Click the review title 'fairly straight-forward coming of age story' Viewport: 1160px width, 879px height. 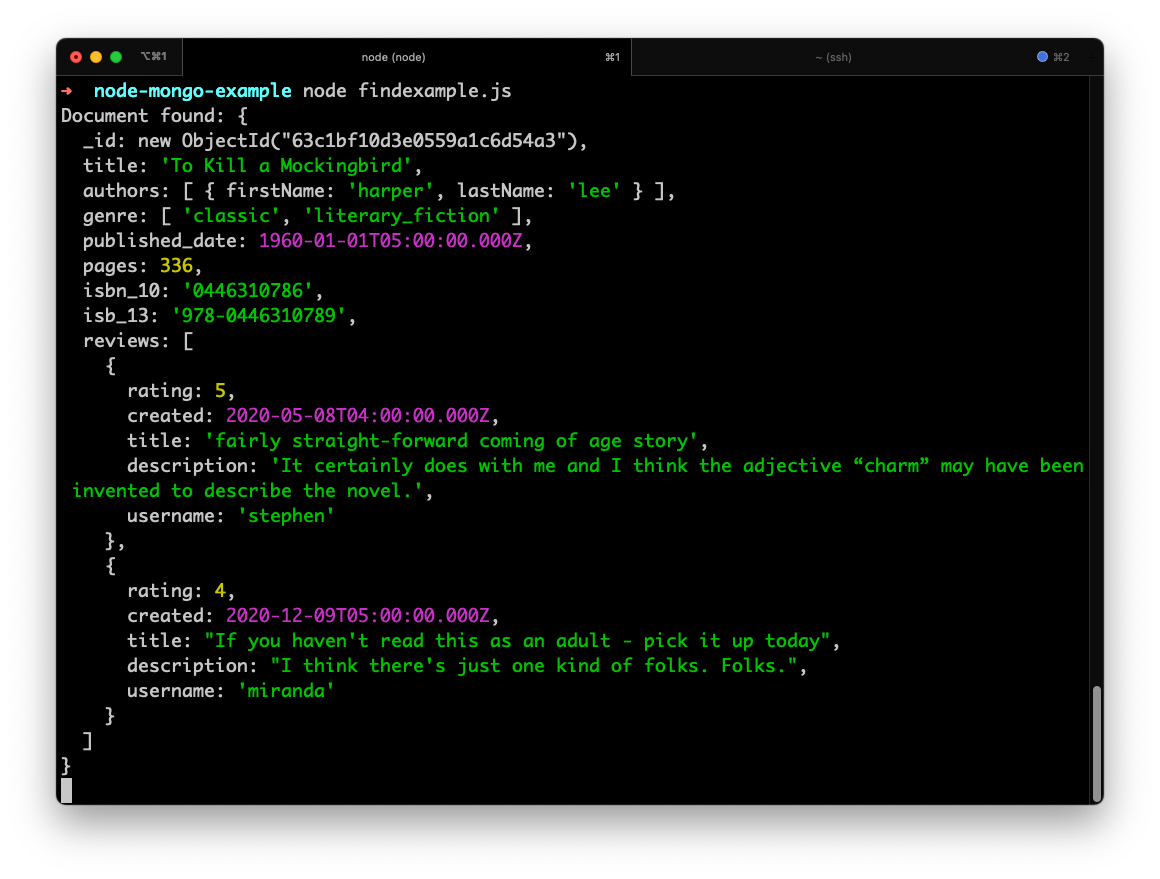click(x=451, y=441)
